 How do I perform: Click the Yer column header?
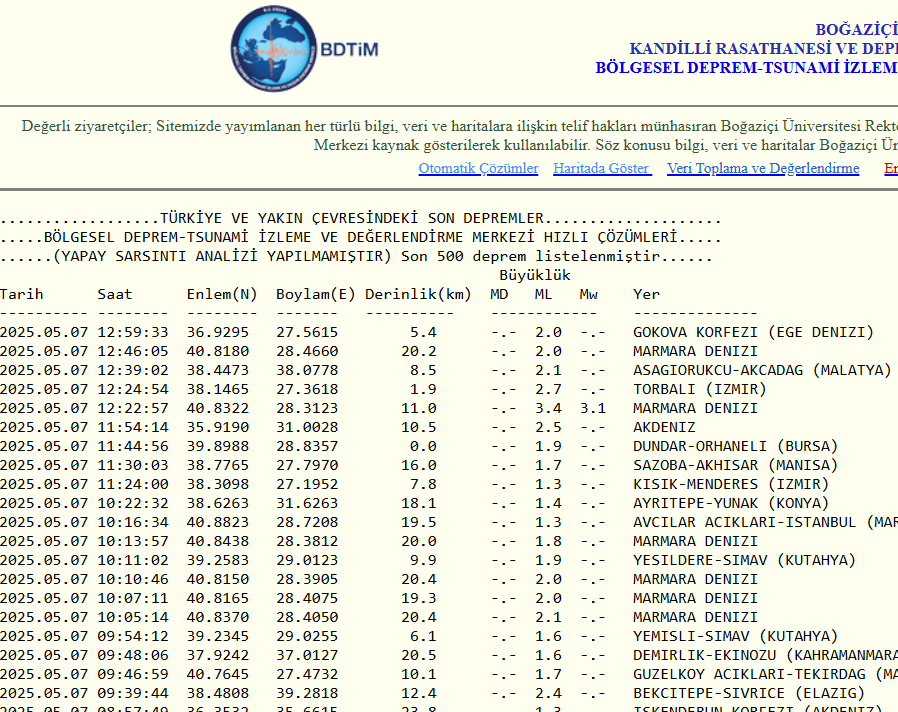click(x=646, y=294)
